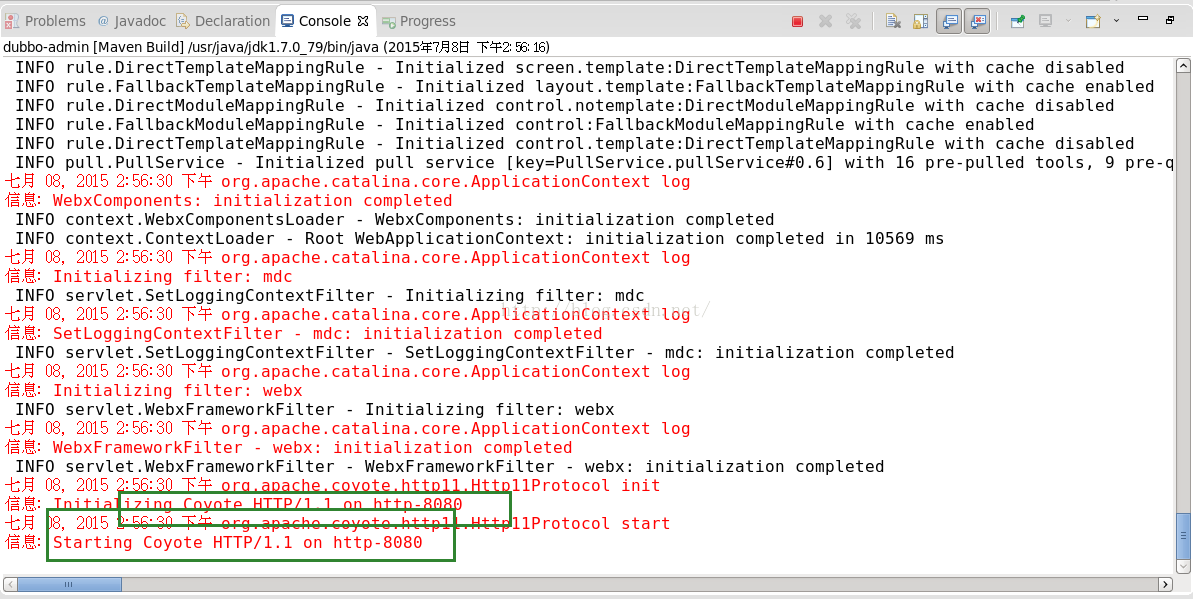
Task: Expand the Open Console dropdown arrow
Action: (1116, 21)
